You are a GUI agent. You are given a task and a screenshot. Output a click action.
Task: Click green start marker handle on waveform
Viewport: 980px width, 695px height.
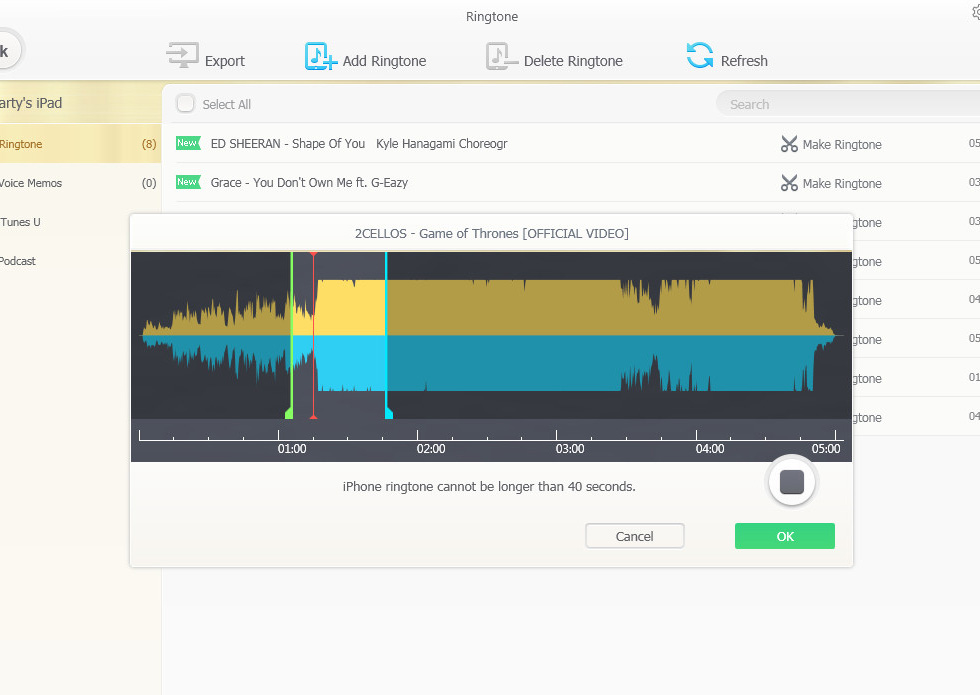coord(289,412)
